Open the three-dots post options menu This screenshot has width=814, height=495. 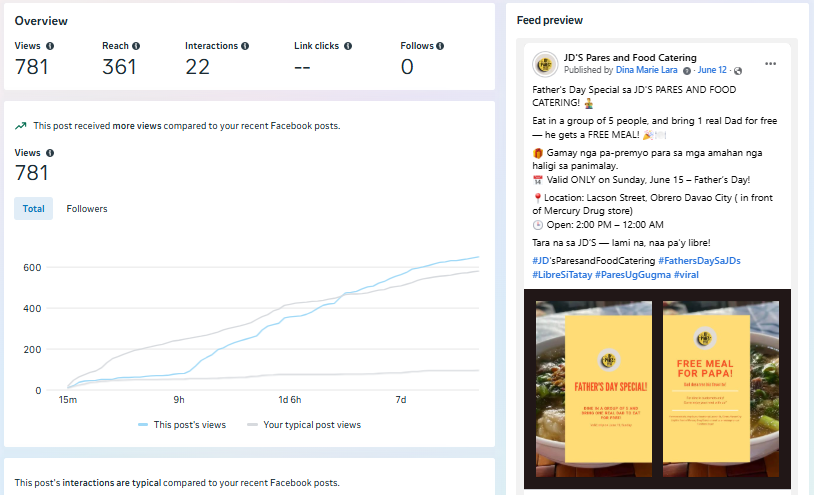(770, 64)
